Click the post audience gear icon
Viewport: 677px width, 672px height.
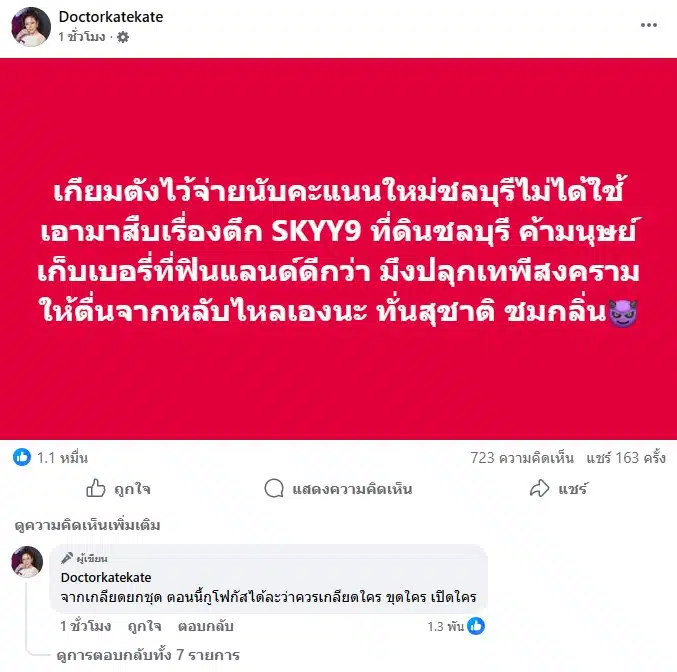point(123,37)
